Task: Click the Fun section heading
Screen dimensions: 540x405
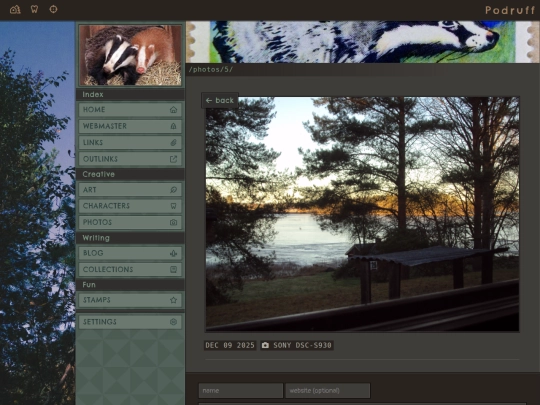Action: (x=89, y=285)
